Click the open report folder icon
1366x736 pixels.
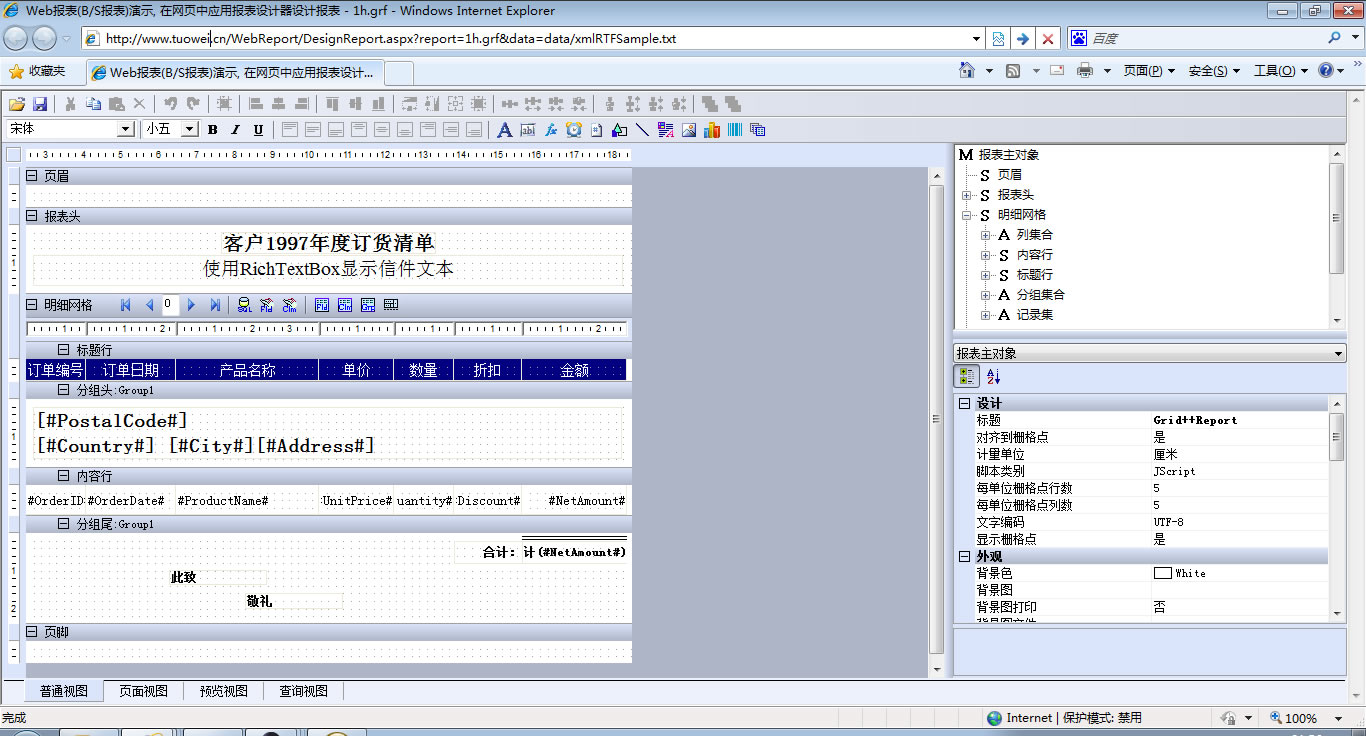click(16, 104)
